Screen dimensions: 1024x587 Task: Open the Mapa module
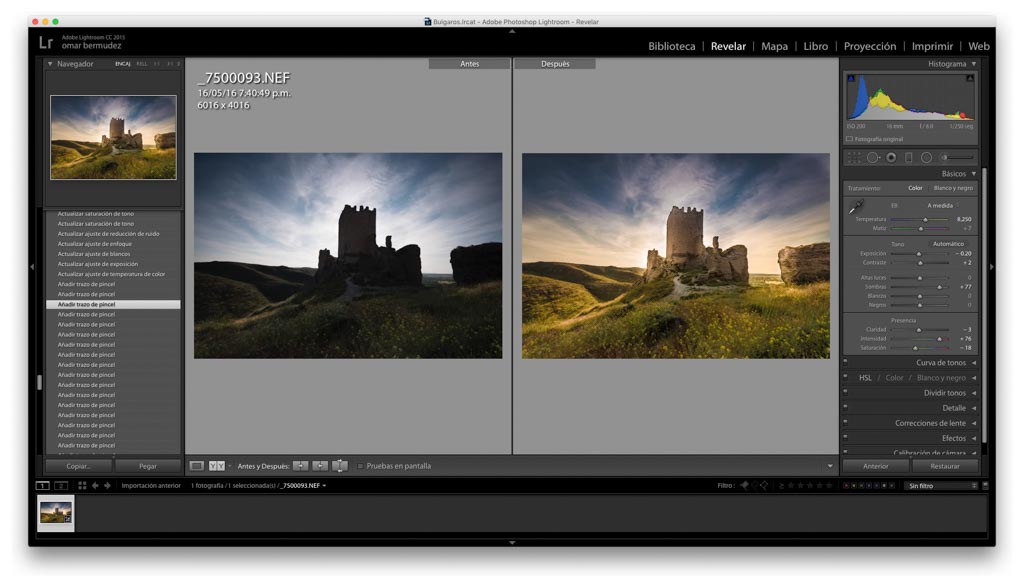[774, 46]
